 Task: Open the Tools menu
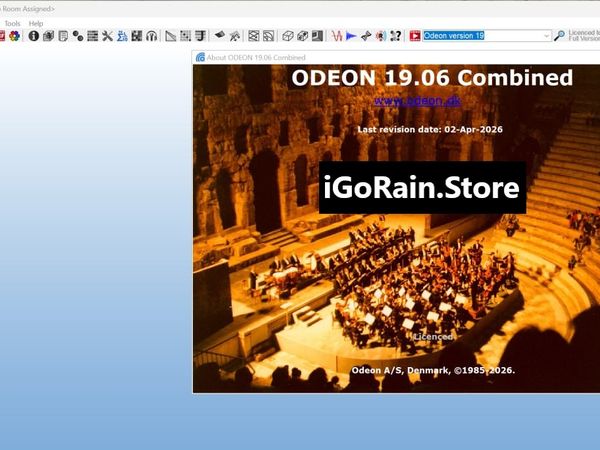(x=12, y=23)
